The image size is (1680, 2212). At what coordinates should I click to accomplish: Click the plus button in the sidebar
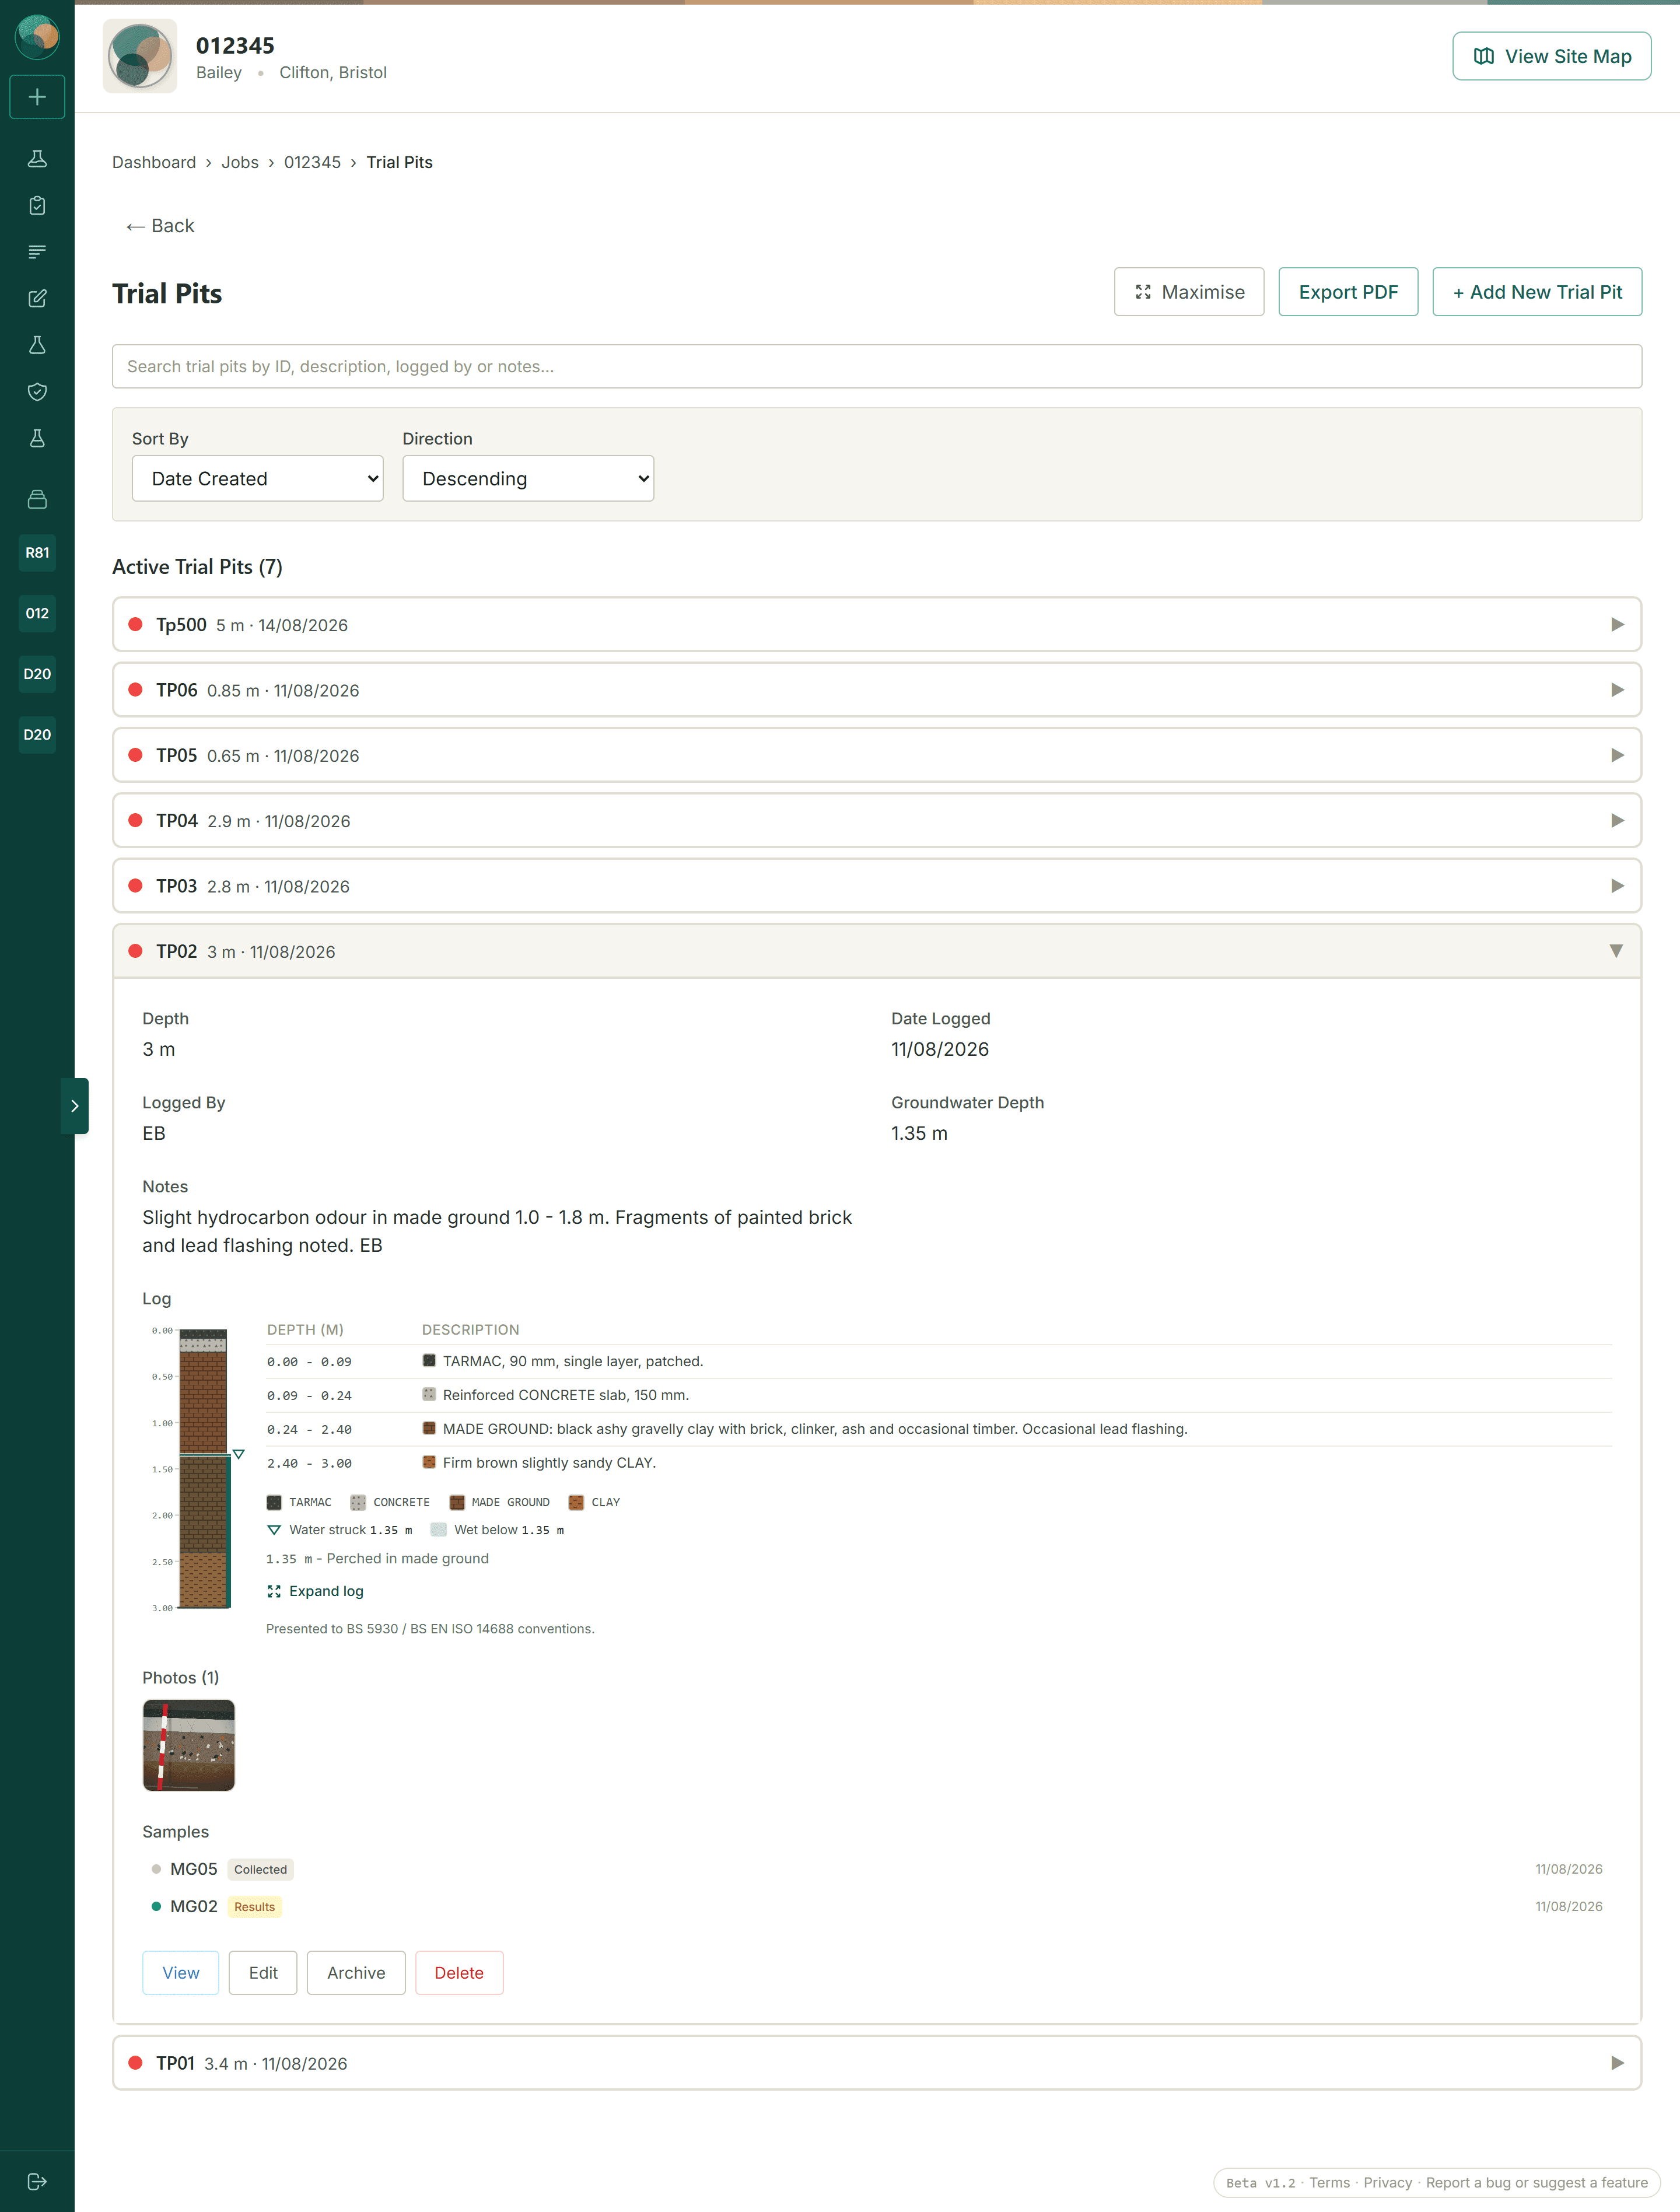tap(37, 97)
